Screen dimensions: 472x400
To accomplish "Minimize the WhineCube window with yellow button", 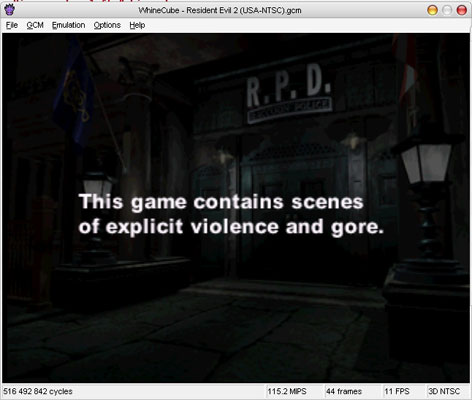I will [x=432, y=10].
